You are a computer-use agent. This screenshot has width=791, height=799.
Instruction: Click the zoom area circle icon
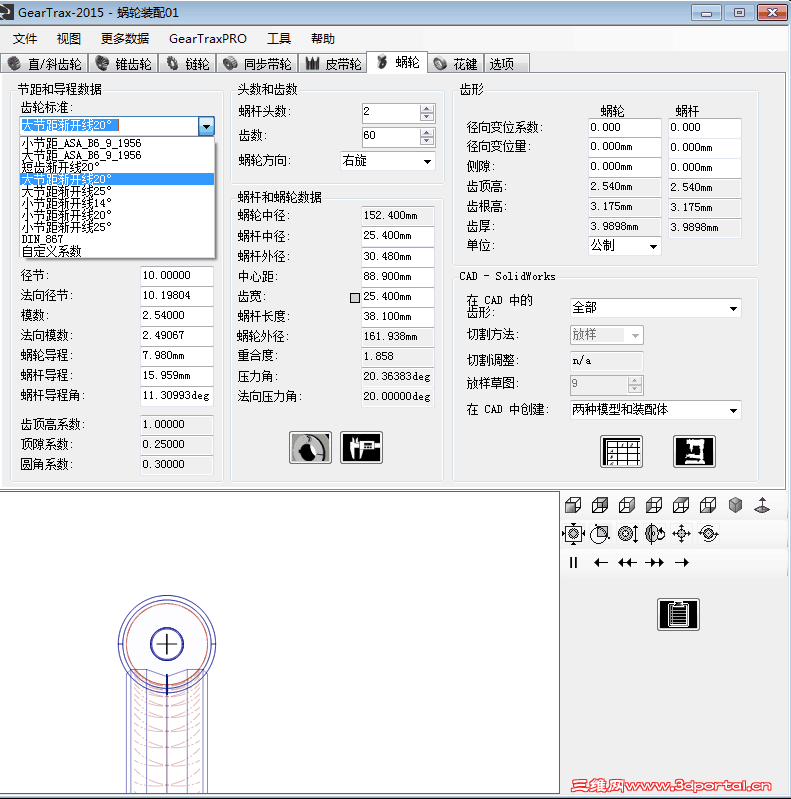[600, 534]
